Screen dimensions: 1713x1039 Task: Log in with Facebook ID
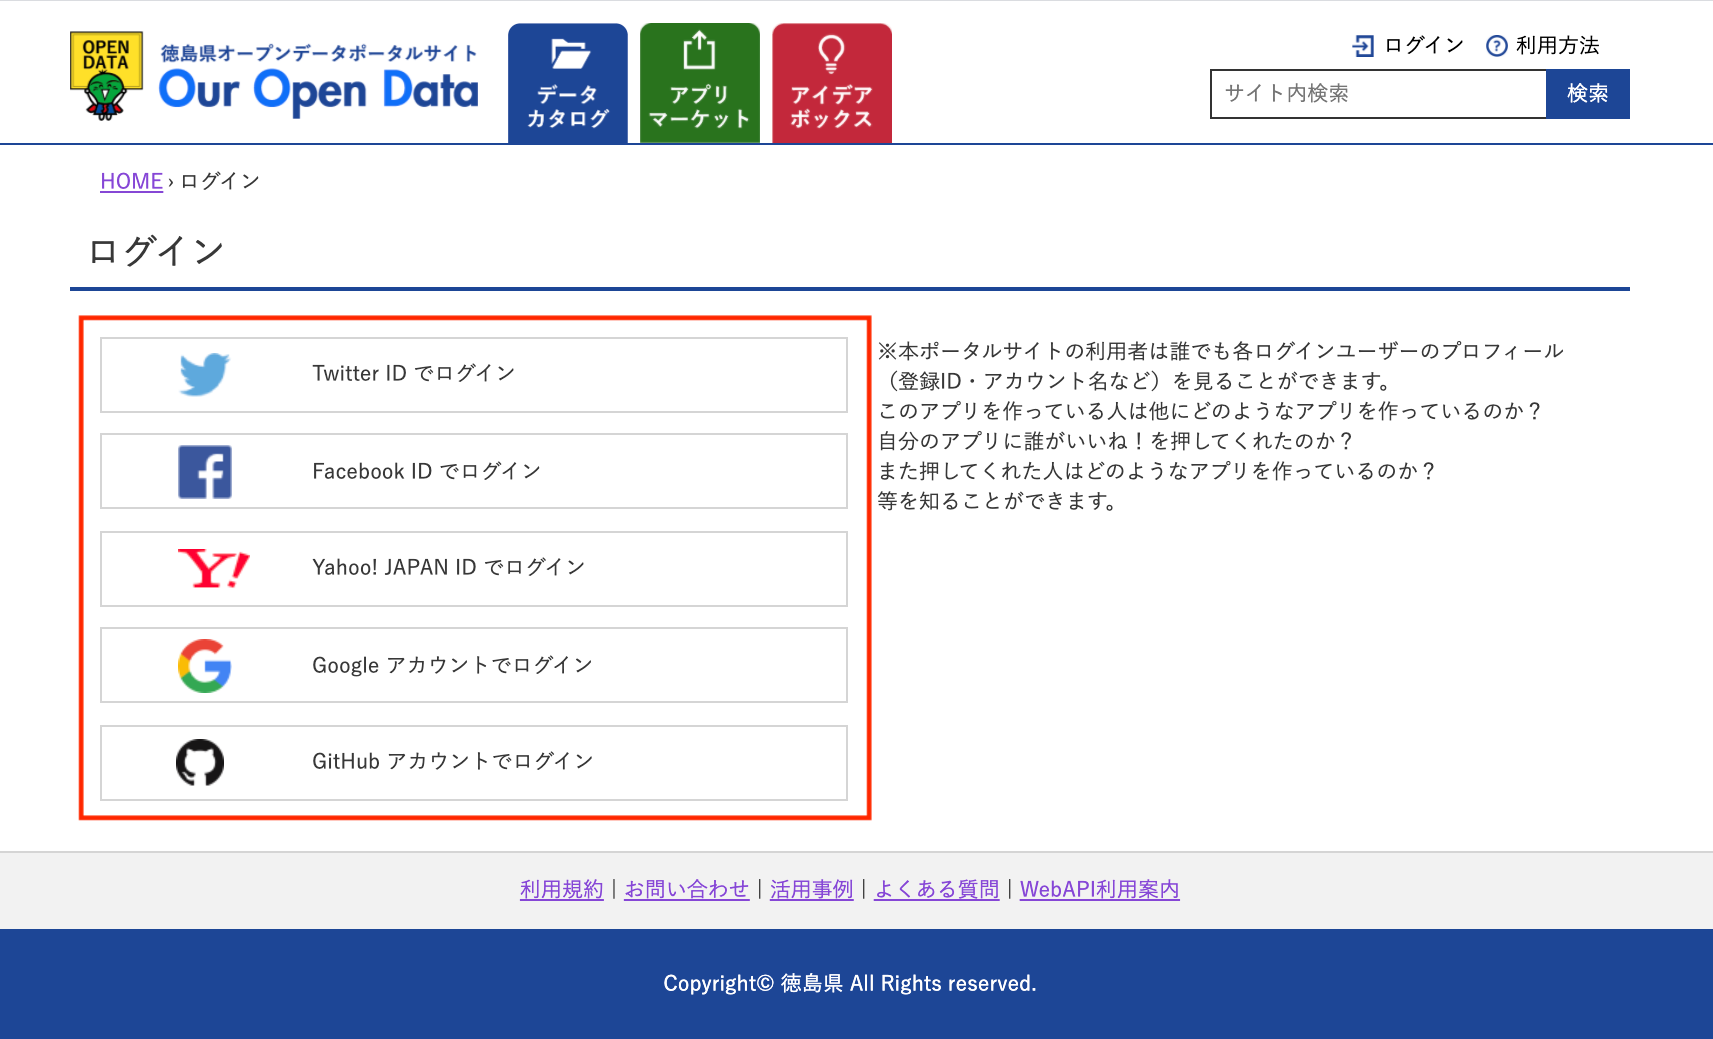coord(474,471)
